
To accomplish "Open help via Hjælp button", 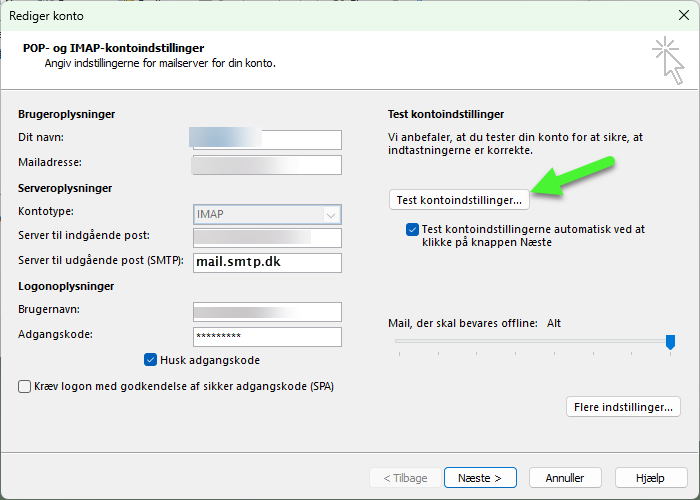I will [x=651, y=477].
